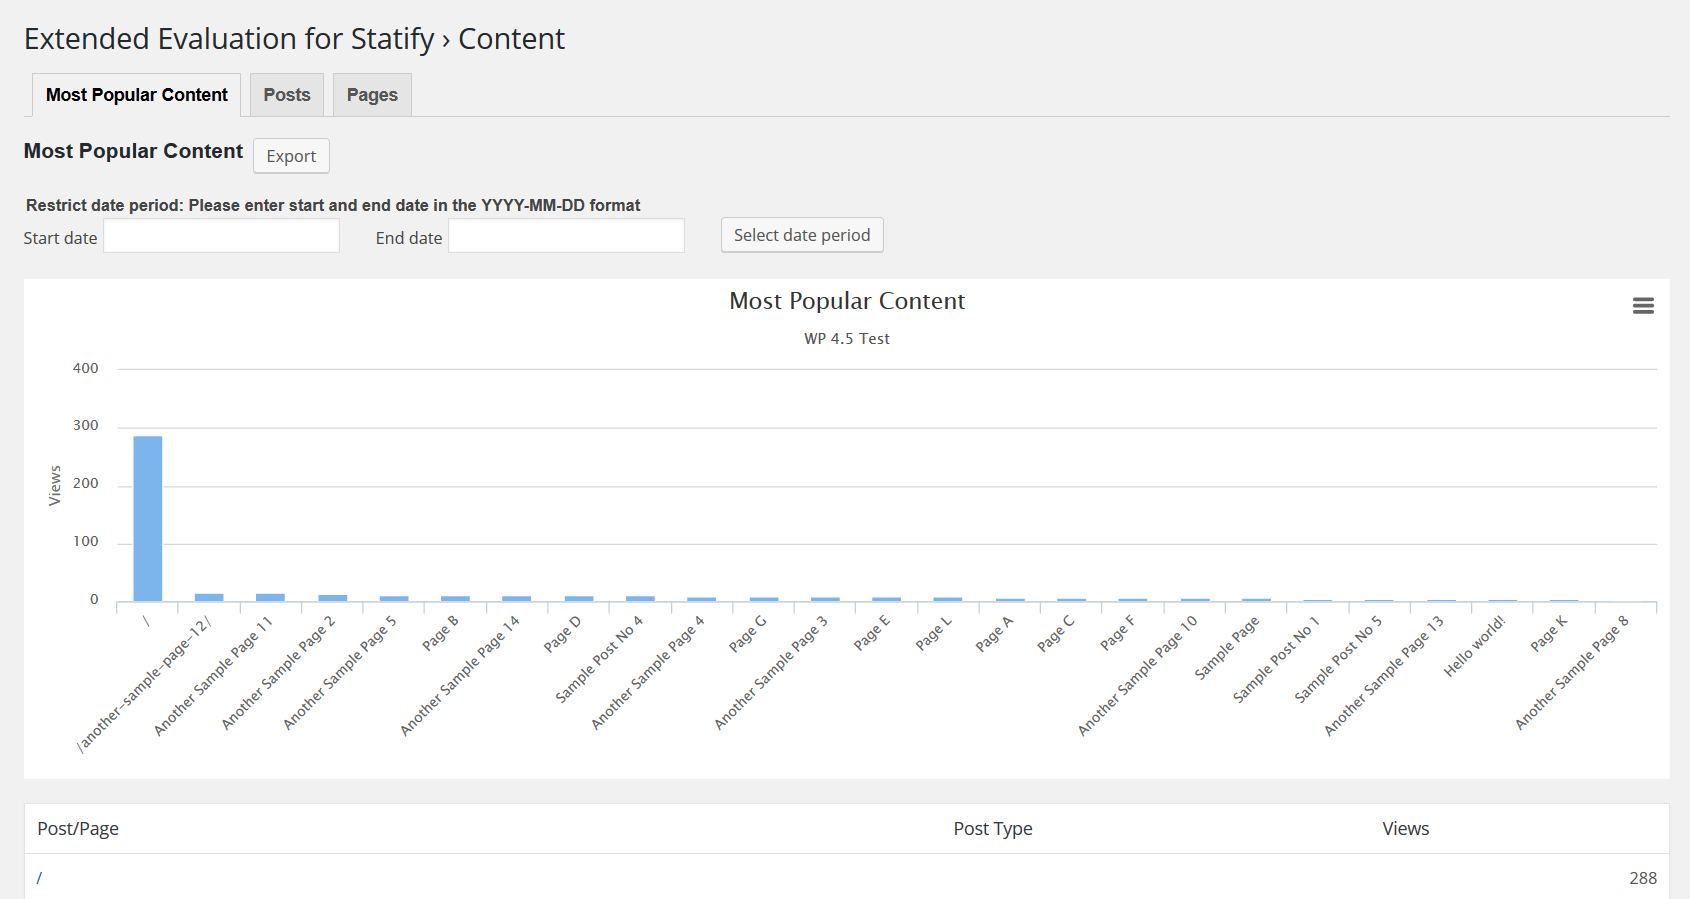Click the Page B bar in chart

(455, 598)
